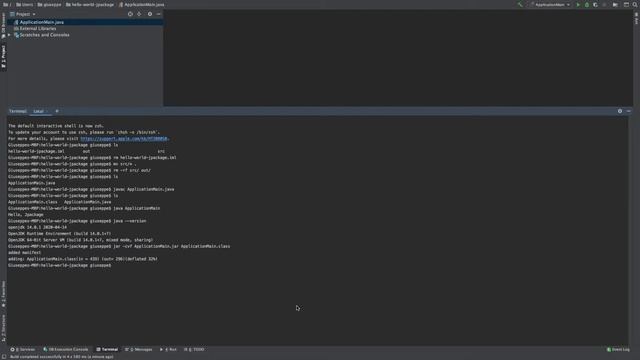Switch to the Local terminal tab

39,111
